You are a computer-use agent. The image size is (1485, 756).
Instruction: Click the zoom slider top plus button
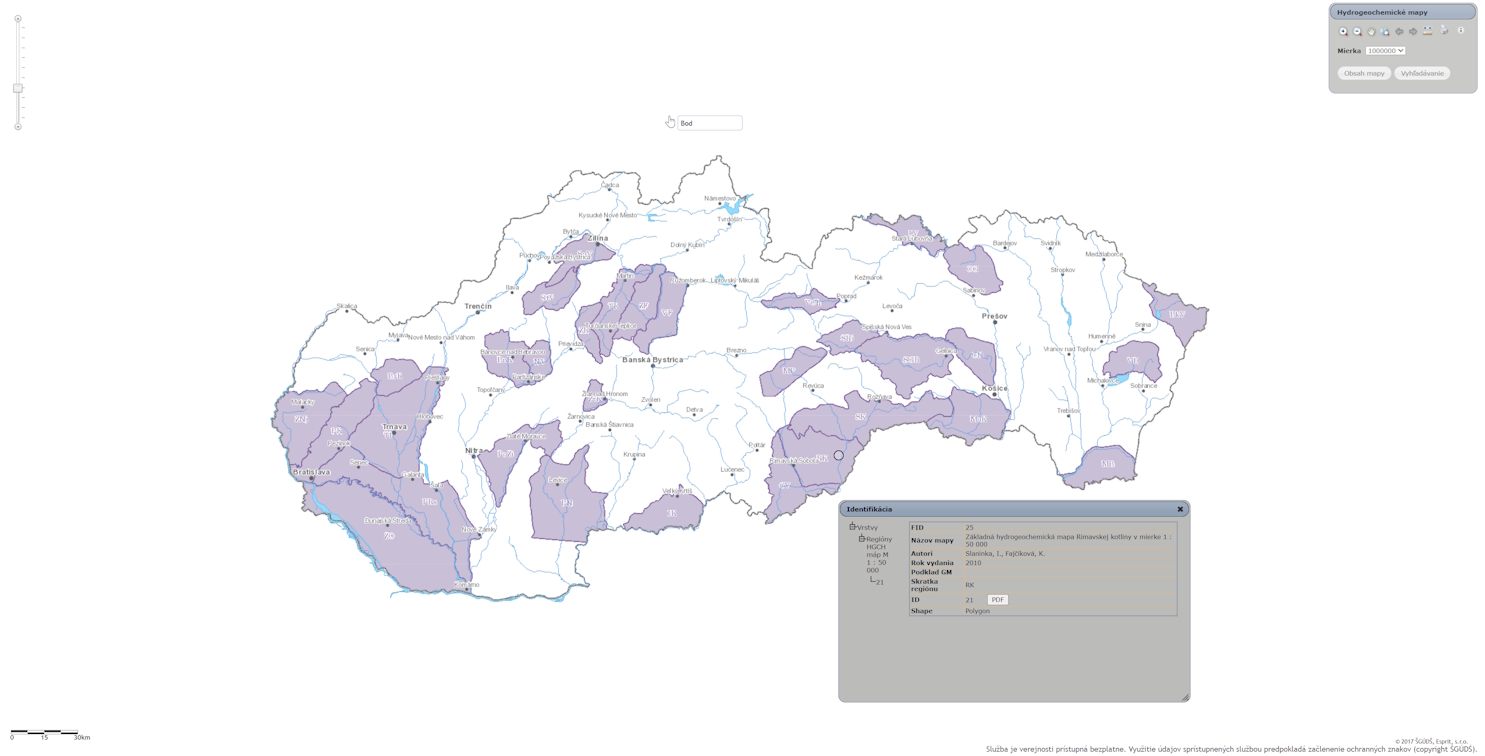[x=18, y=19]
